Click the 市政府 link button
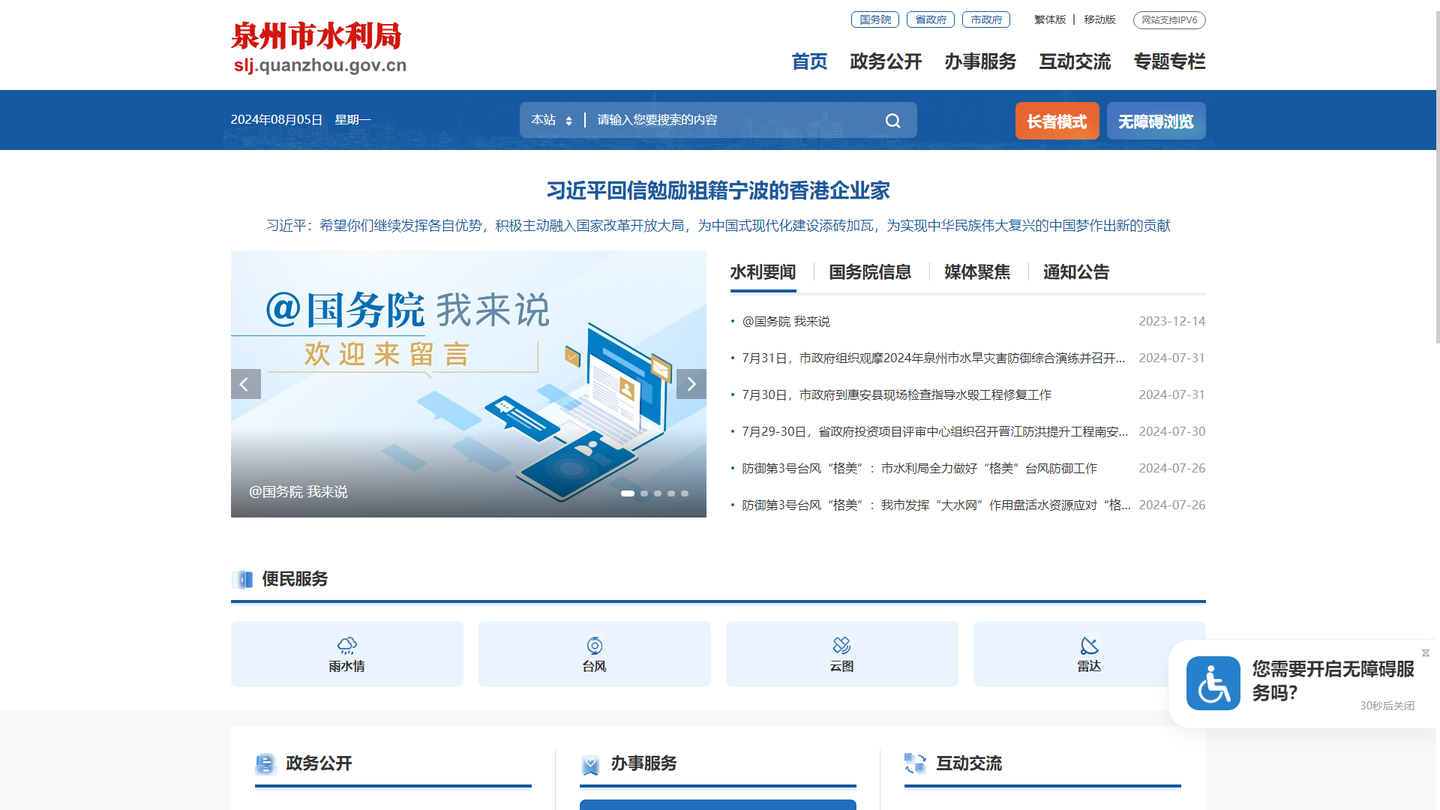The height and width of the screenshot is (810, 1440). click(x=986, y=20)
